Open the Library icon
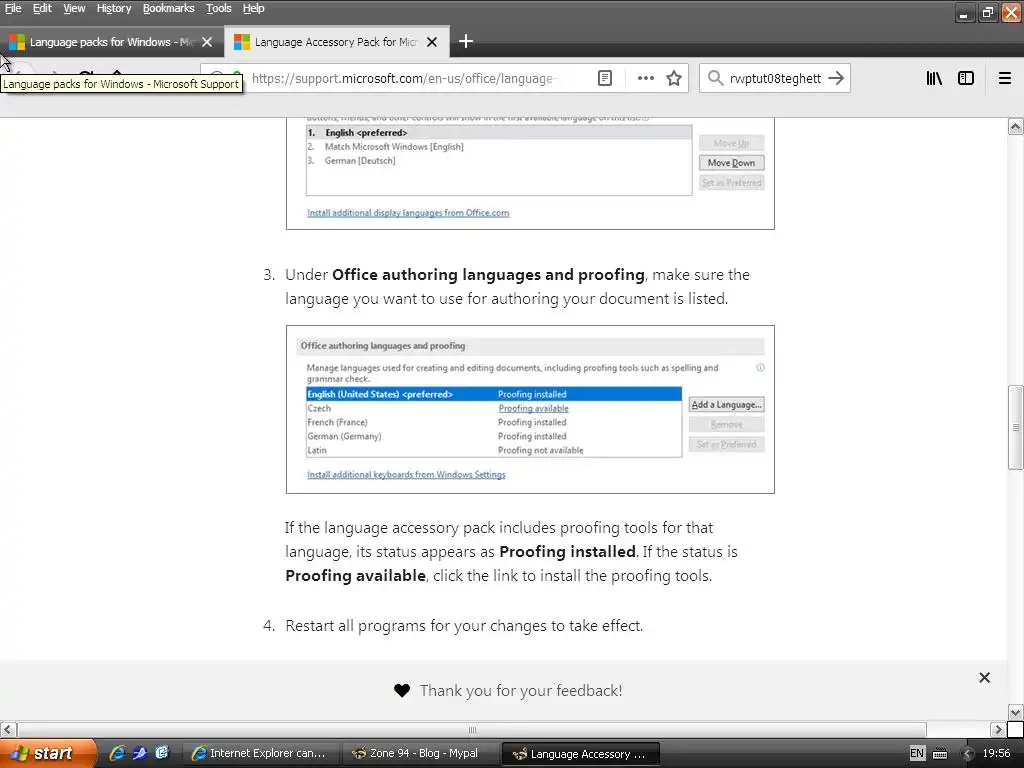 point(934,78)
